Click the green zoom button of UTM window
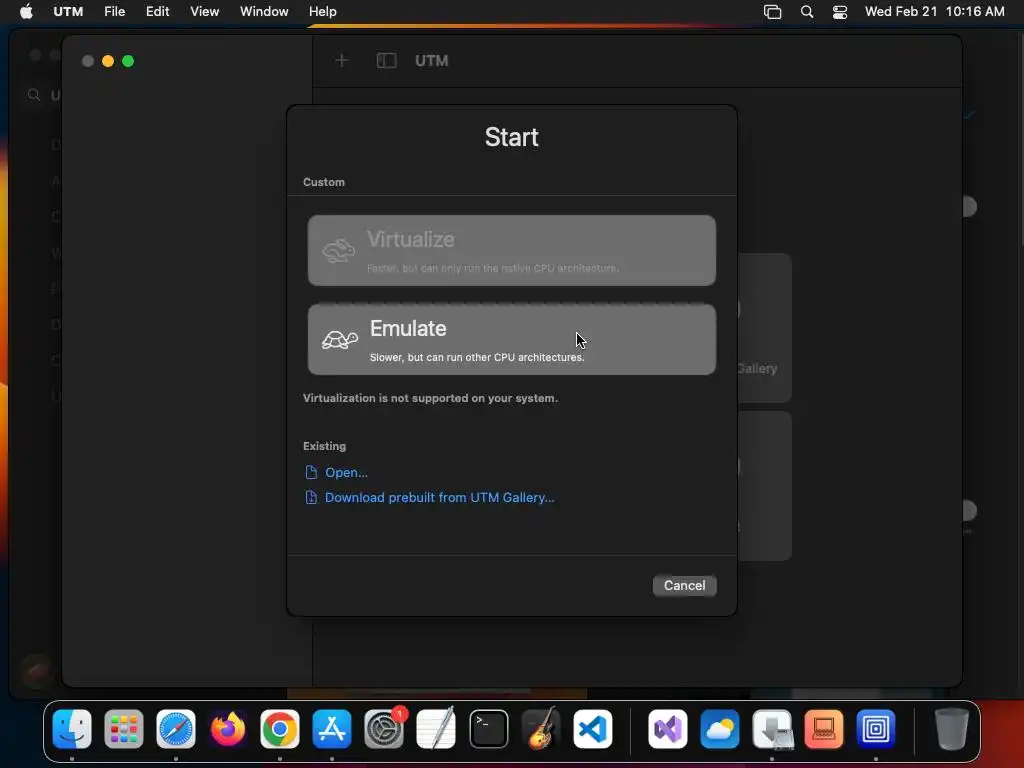The height and width of the screenshot is (768, 1024). click(128, 61)
